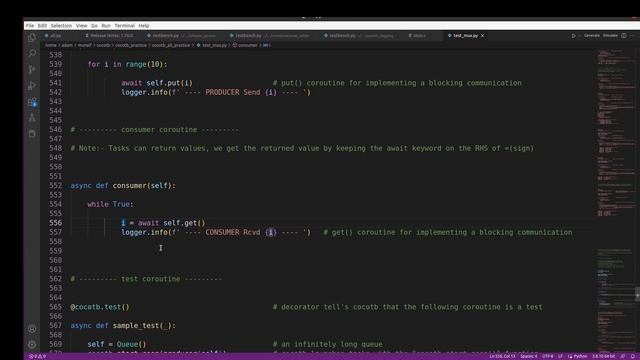The image size is (640, 360).
Task: Change Python language mode in status bar
Action: (580, 356)
